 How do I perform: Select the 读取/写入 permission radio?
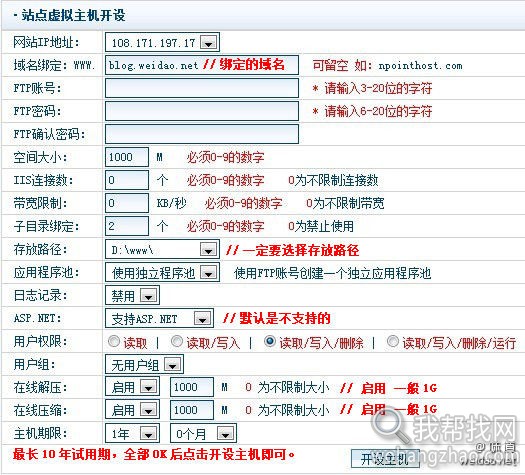tap(176, 341)
